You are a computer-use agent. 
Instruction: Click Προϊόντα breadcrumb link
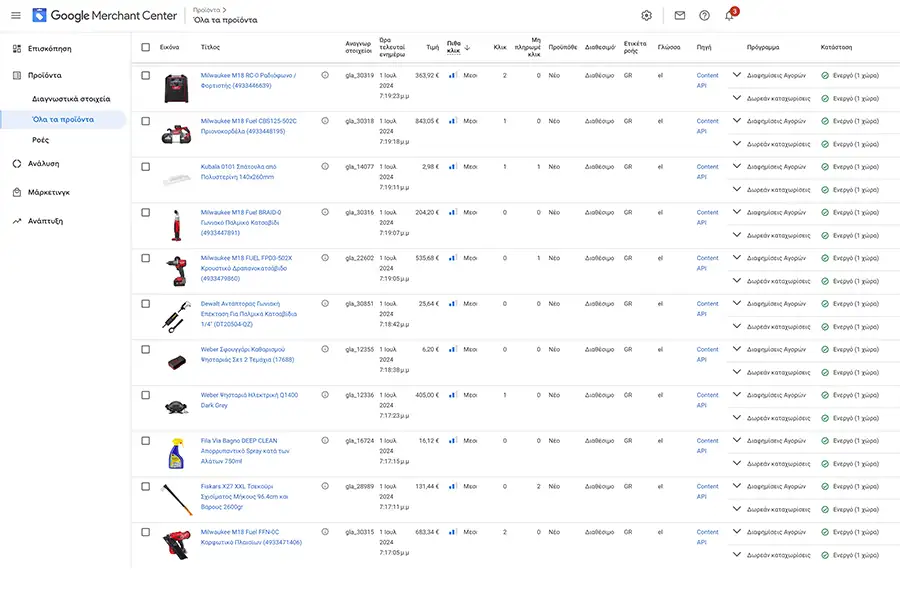[207, 10]
